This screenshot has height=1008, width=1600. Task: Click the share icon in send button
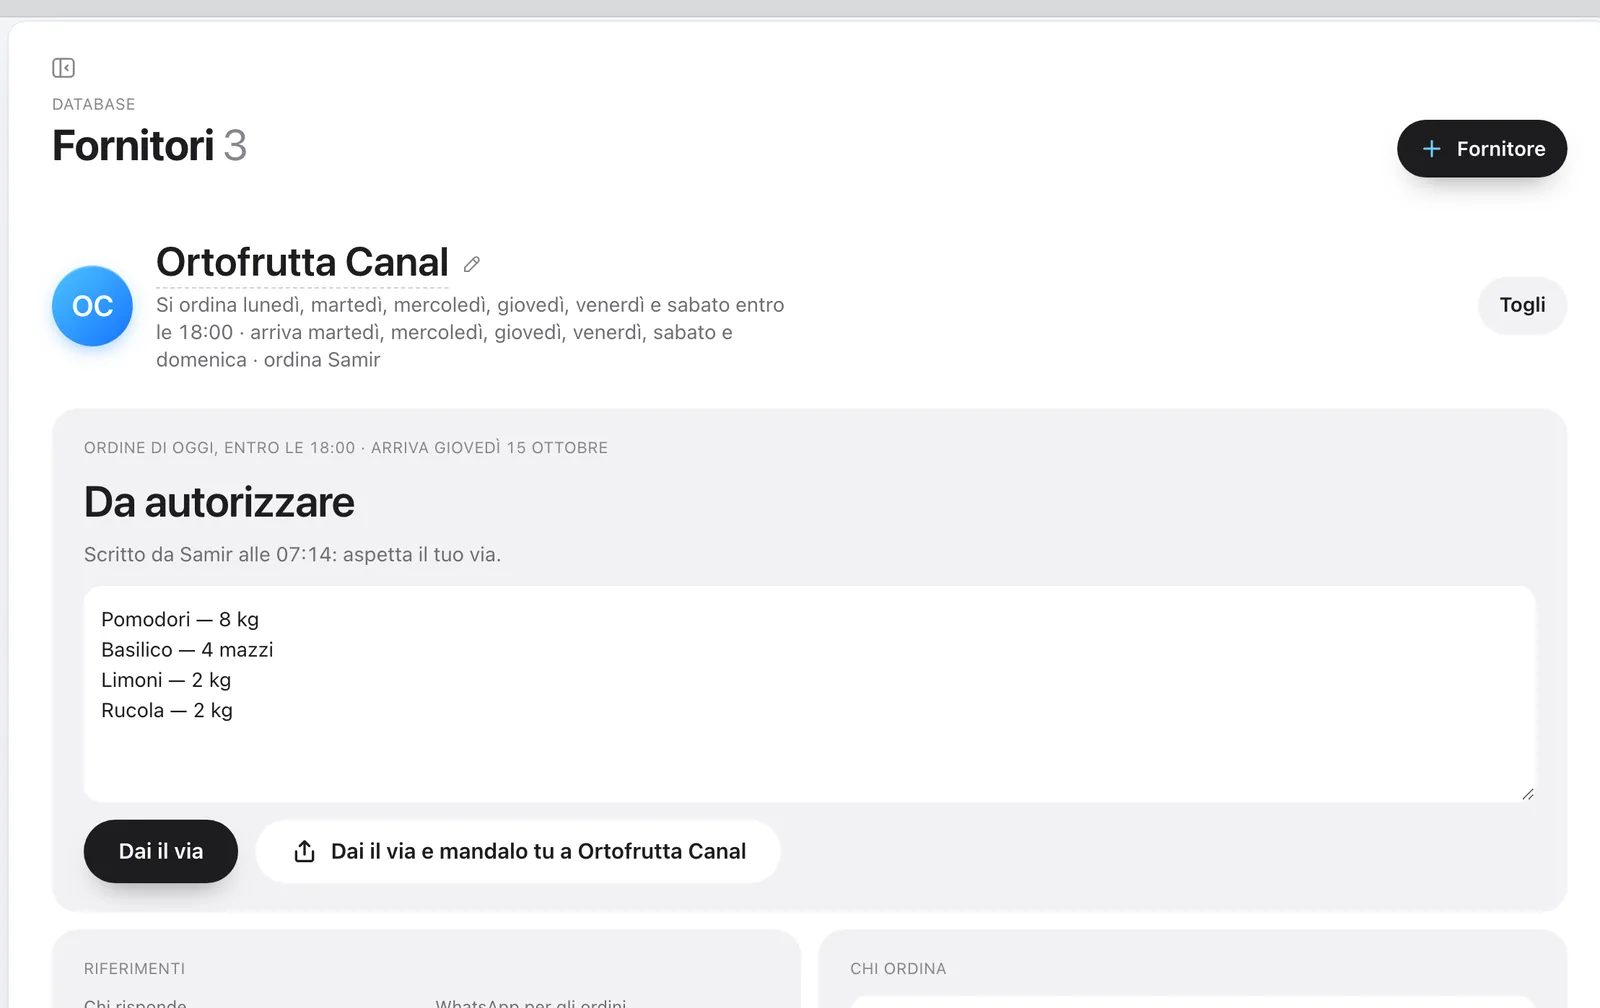click(305, 851)
